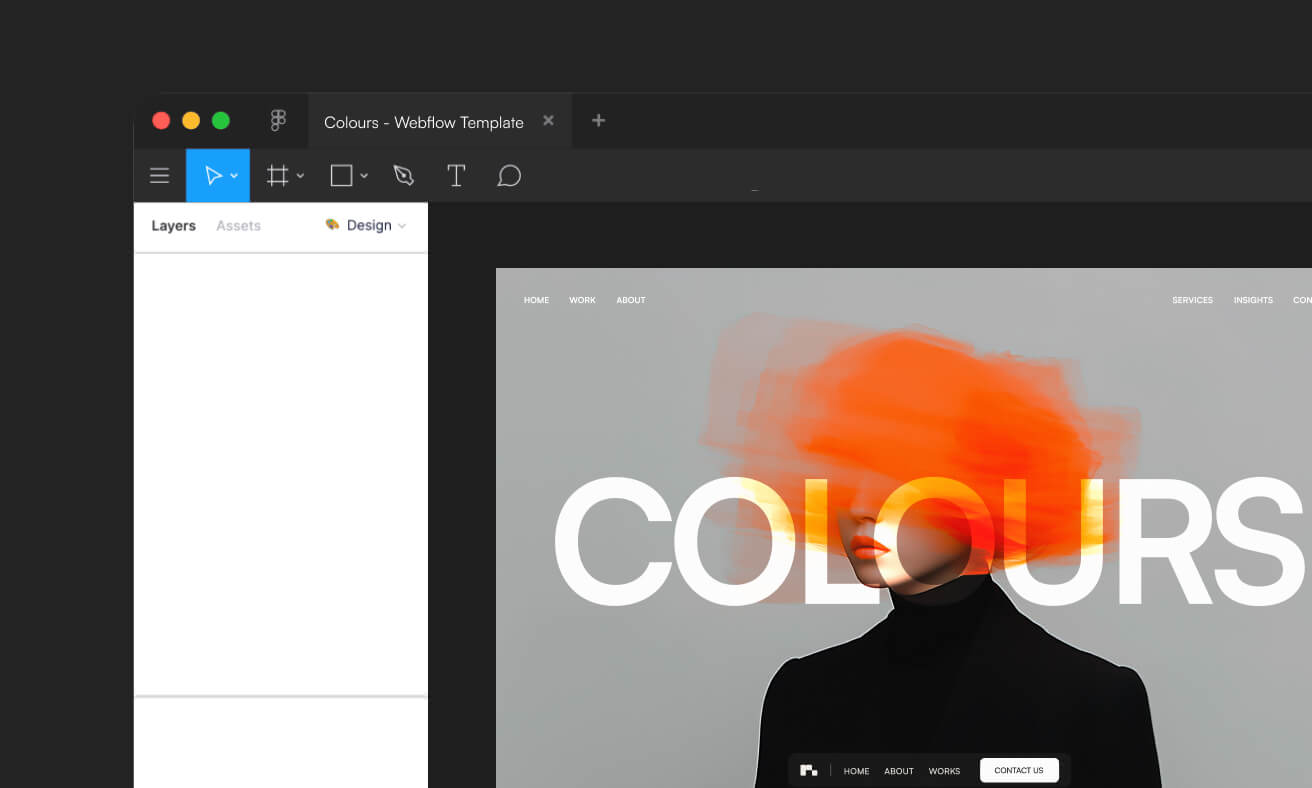Open the hamburger main menu
The width and height of the screenshot is (1312, 788).
tap(159, 176)
